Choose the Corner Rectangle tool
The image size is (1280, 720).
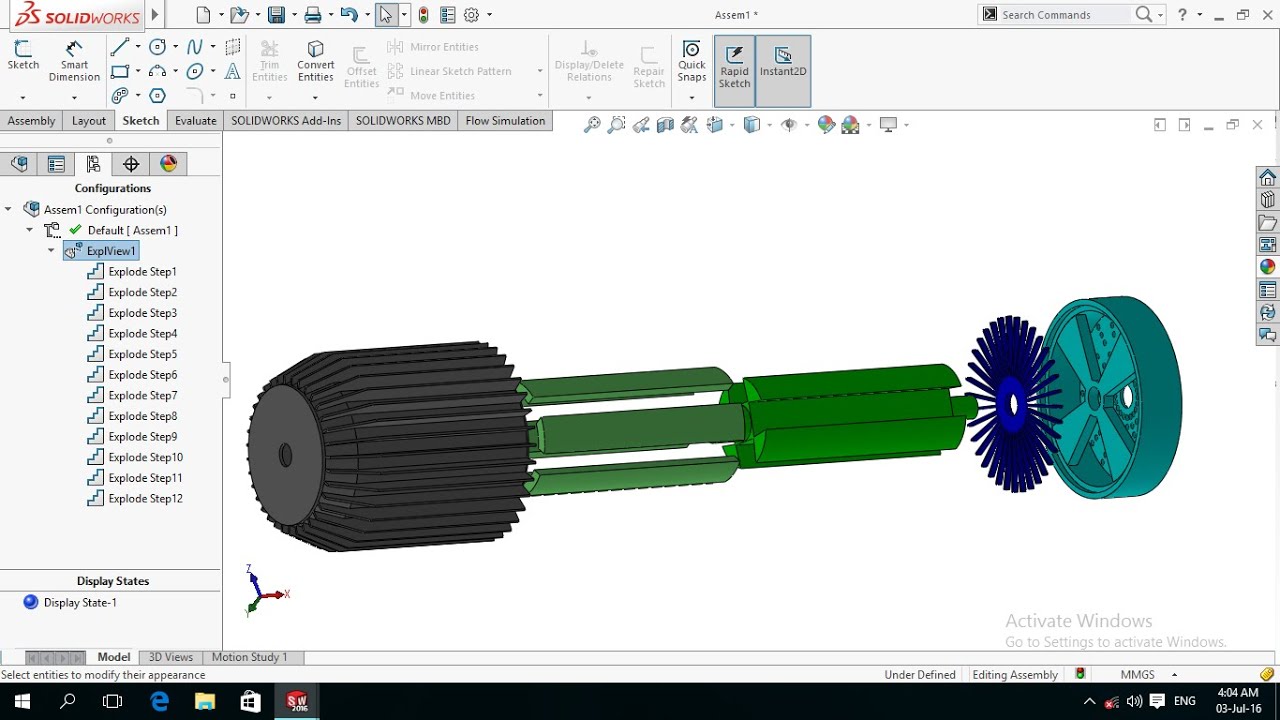(119, 71)
